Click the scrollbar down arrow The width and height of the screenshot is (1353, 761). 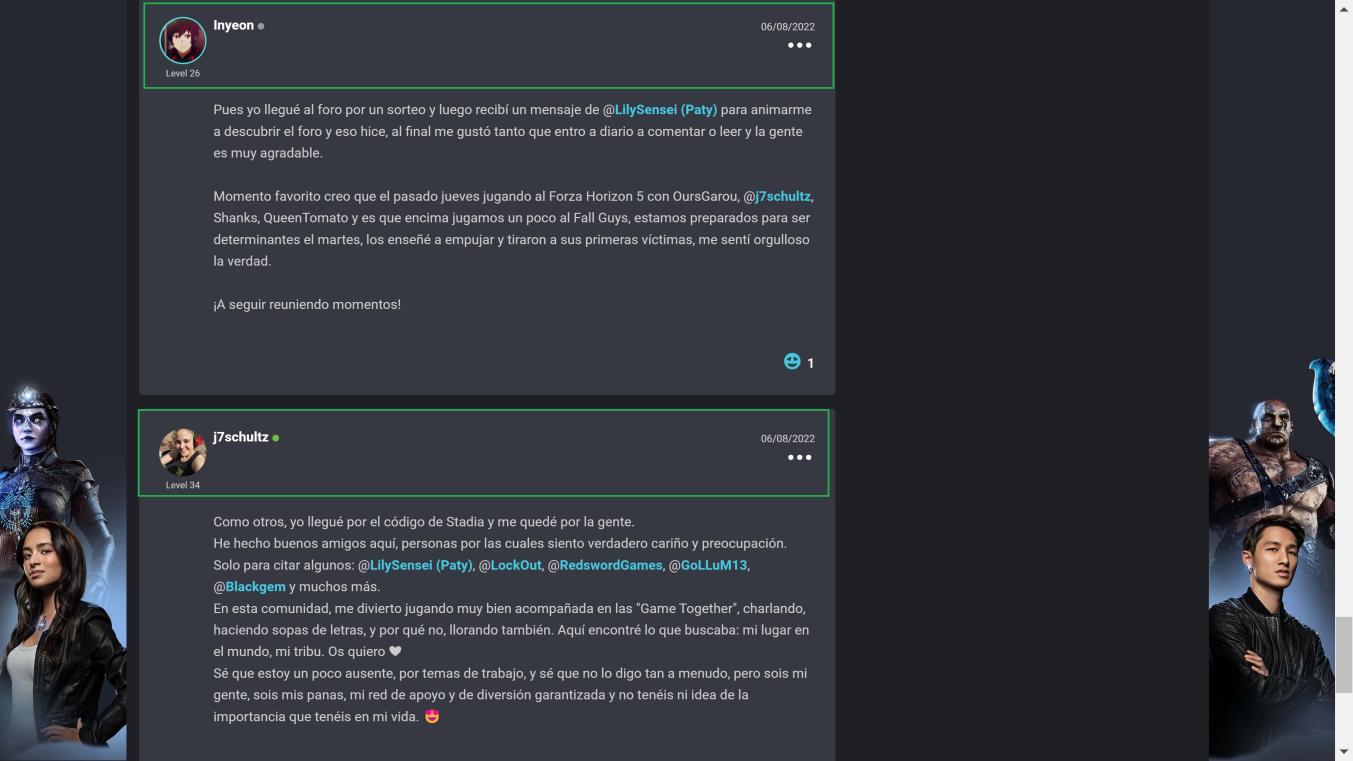tap(1344, 752)
